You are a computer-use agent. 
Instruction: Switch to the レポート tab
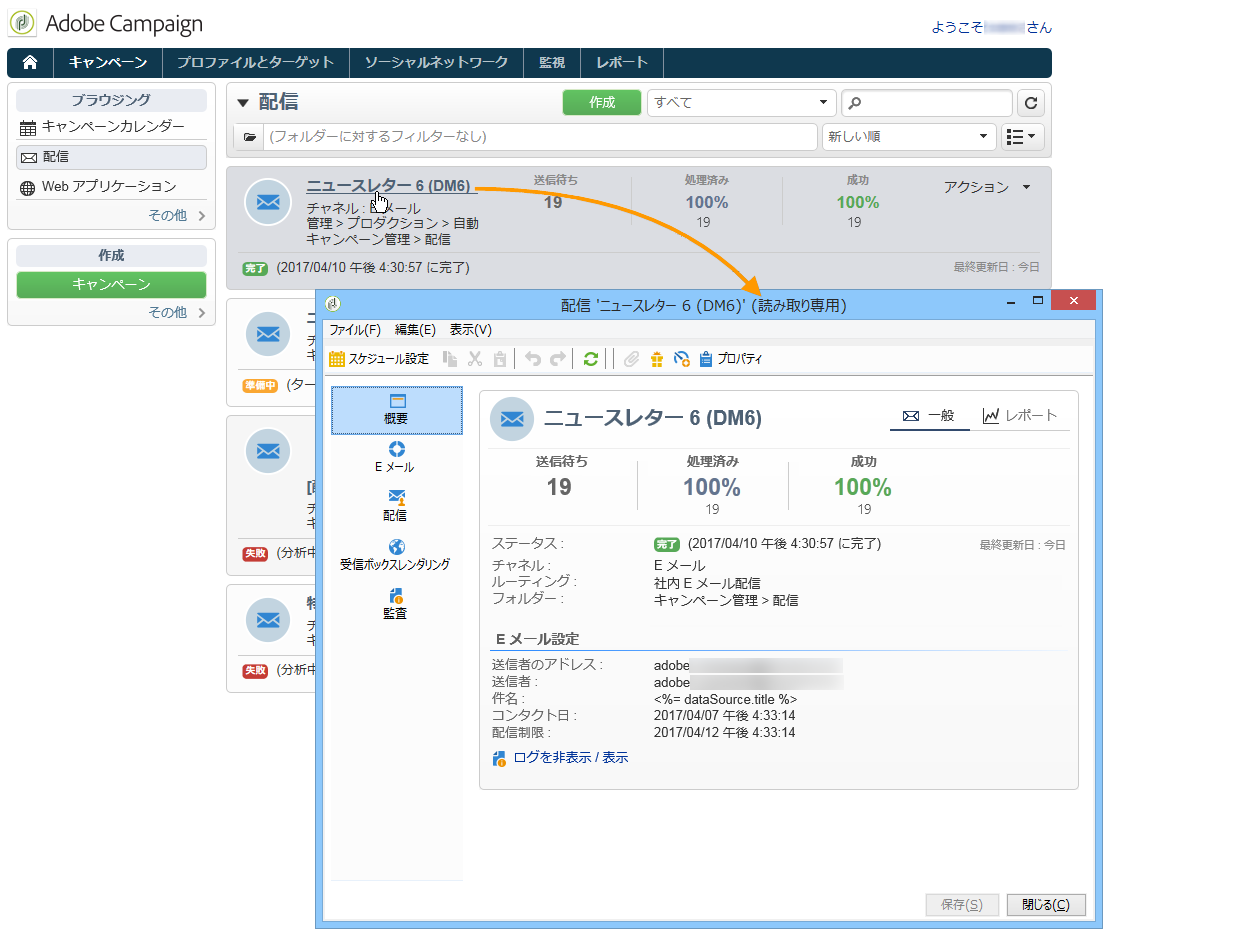[1020, 416]
